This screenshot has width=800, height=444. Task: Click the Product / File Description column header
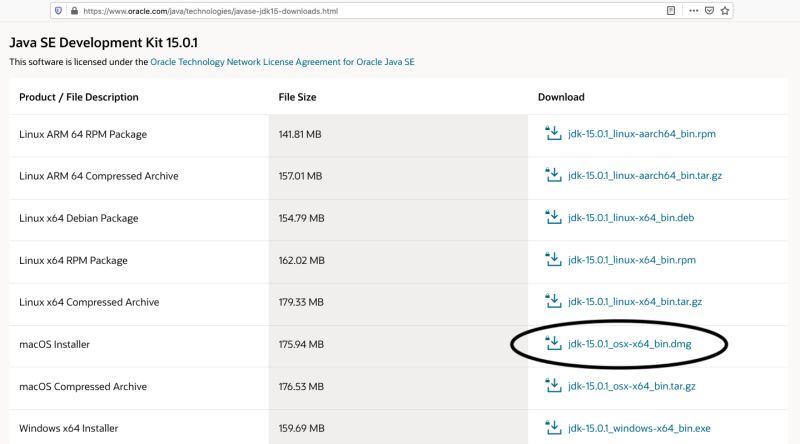tap(79, 97)
